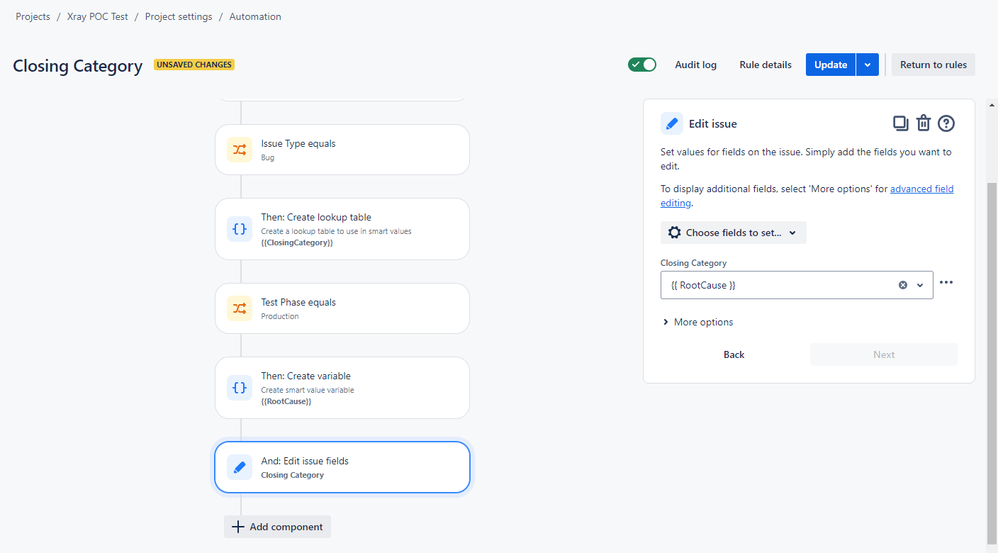This screenshot has height=553, width=998.
Task: Expand the Closing Category value dropdown chevron
Action: point(920,285)
